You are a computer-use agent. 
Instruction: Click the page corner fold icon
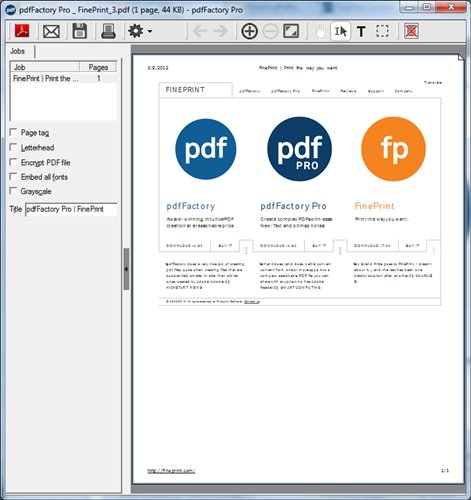(460, 58)
